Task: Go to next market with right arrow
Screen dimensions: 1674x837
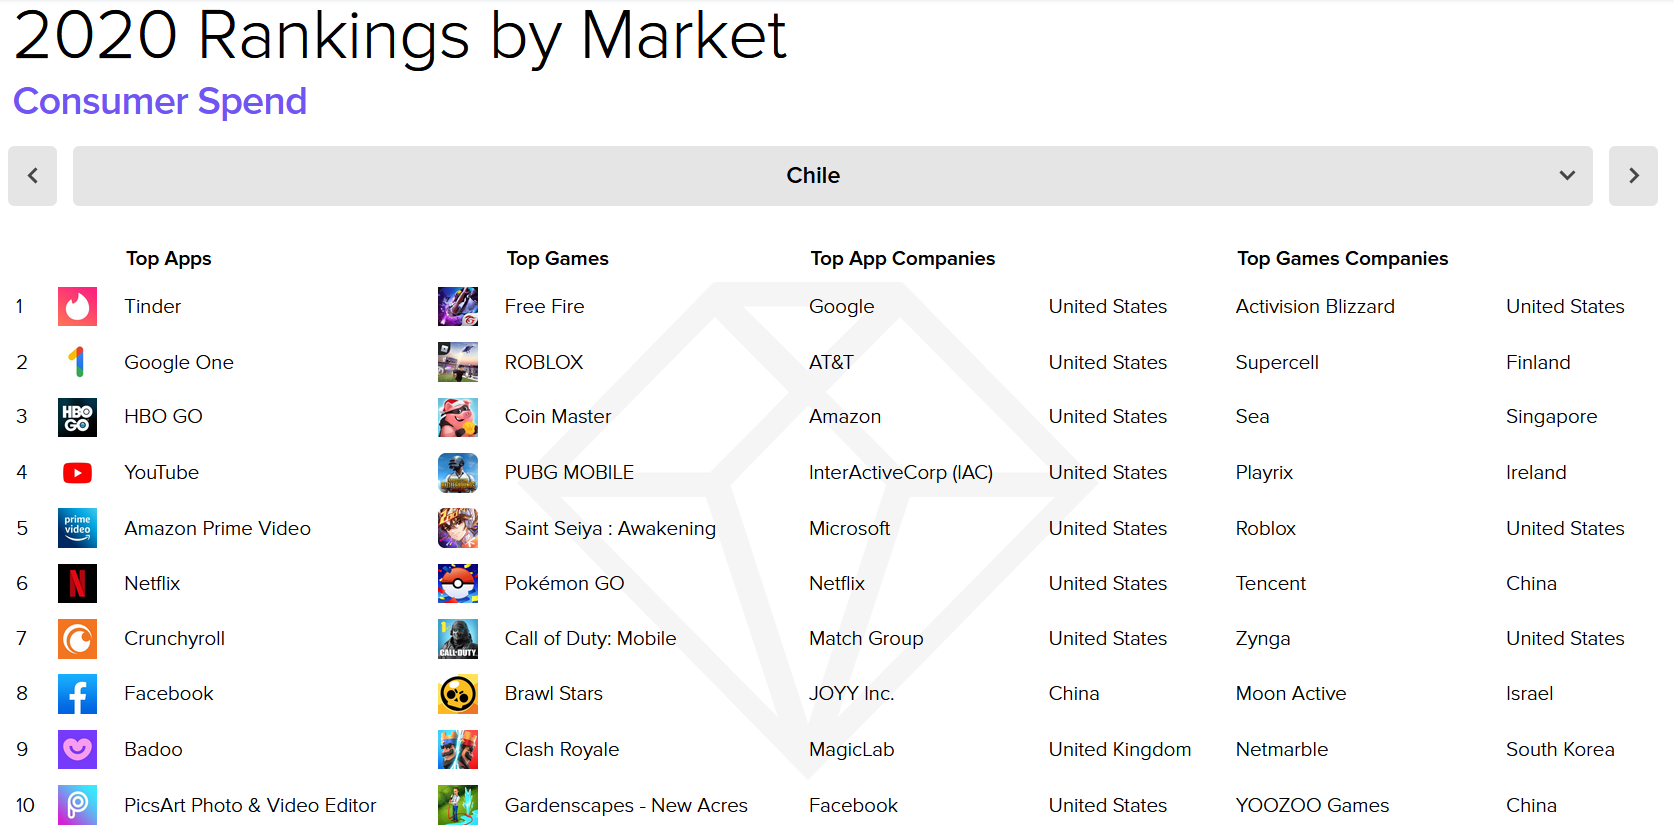Action: [1633, 176]
